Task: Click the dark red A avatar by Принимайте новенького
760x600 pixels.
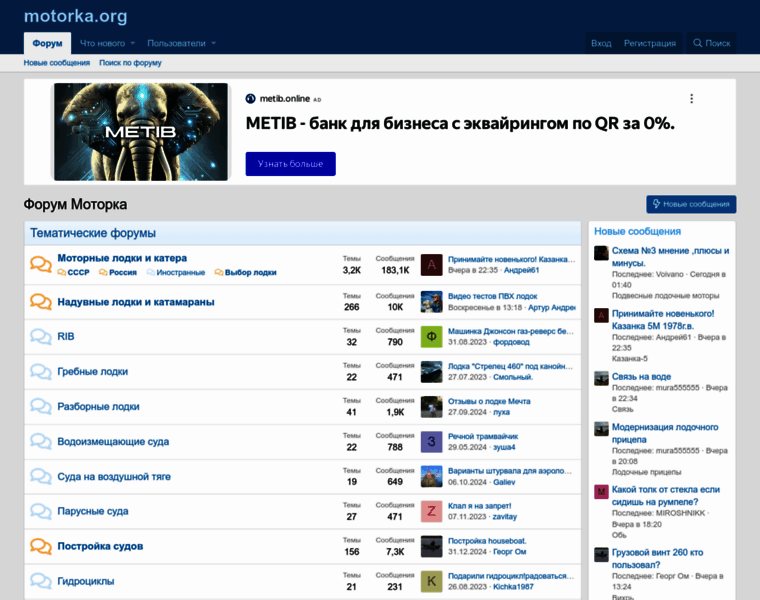Action: [431, 265]
